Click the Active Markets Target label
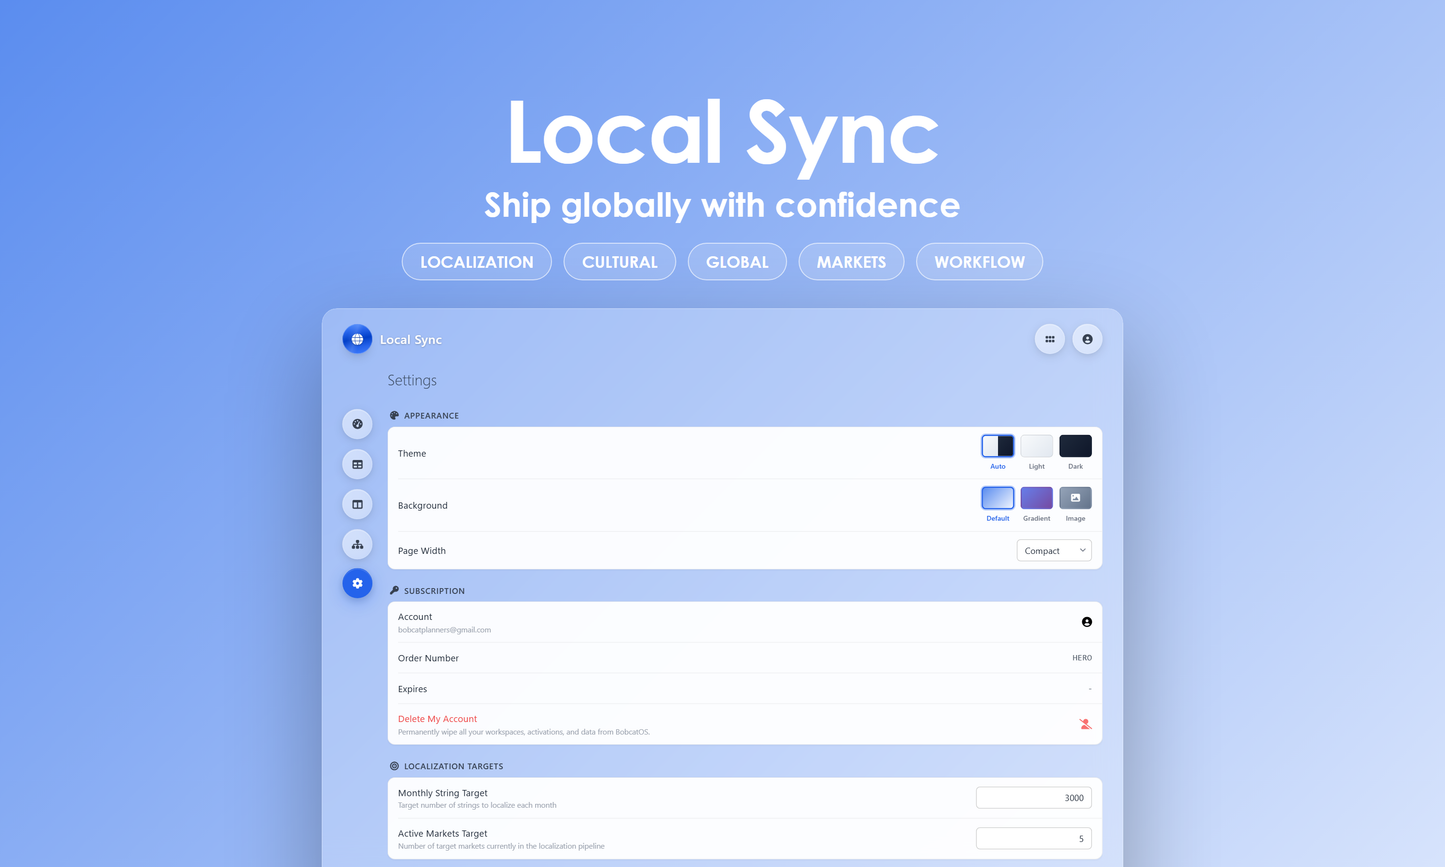The height and width of the screenshot is (867, 1445). [x=443, y=833]
